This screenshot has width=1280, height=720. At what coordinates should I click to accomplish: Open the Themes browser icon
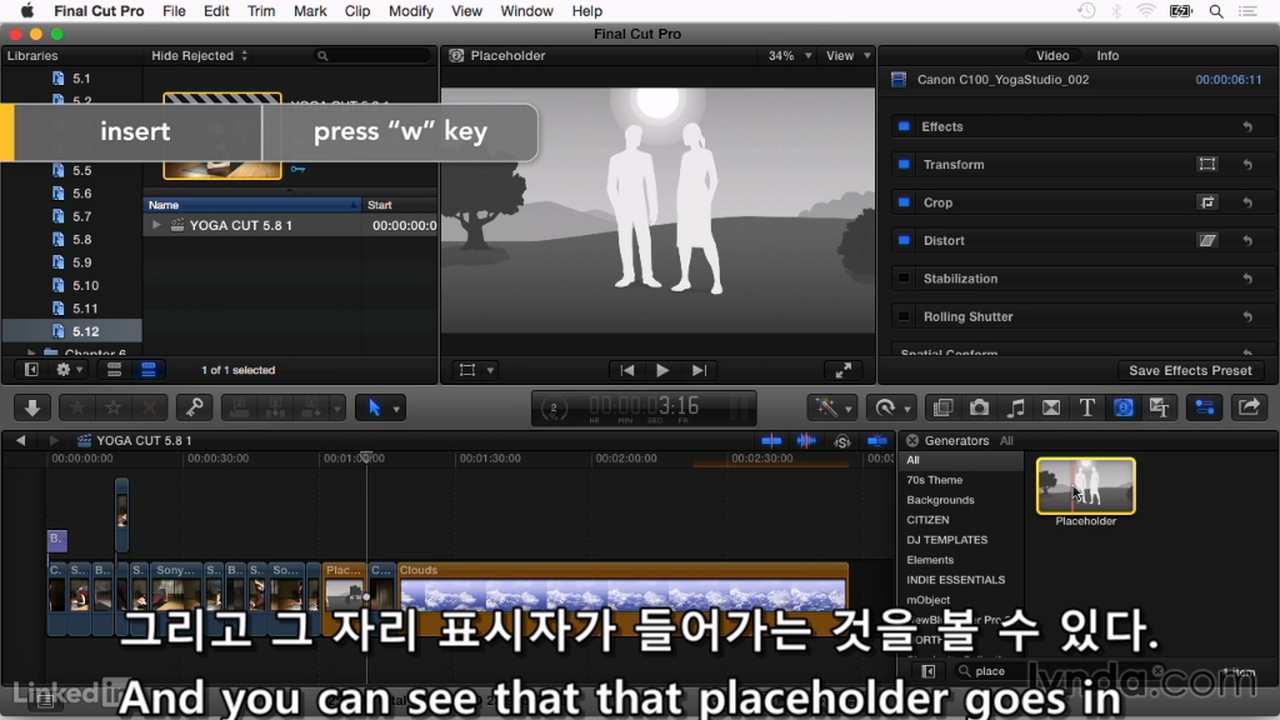click(x=1159, y=407)
